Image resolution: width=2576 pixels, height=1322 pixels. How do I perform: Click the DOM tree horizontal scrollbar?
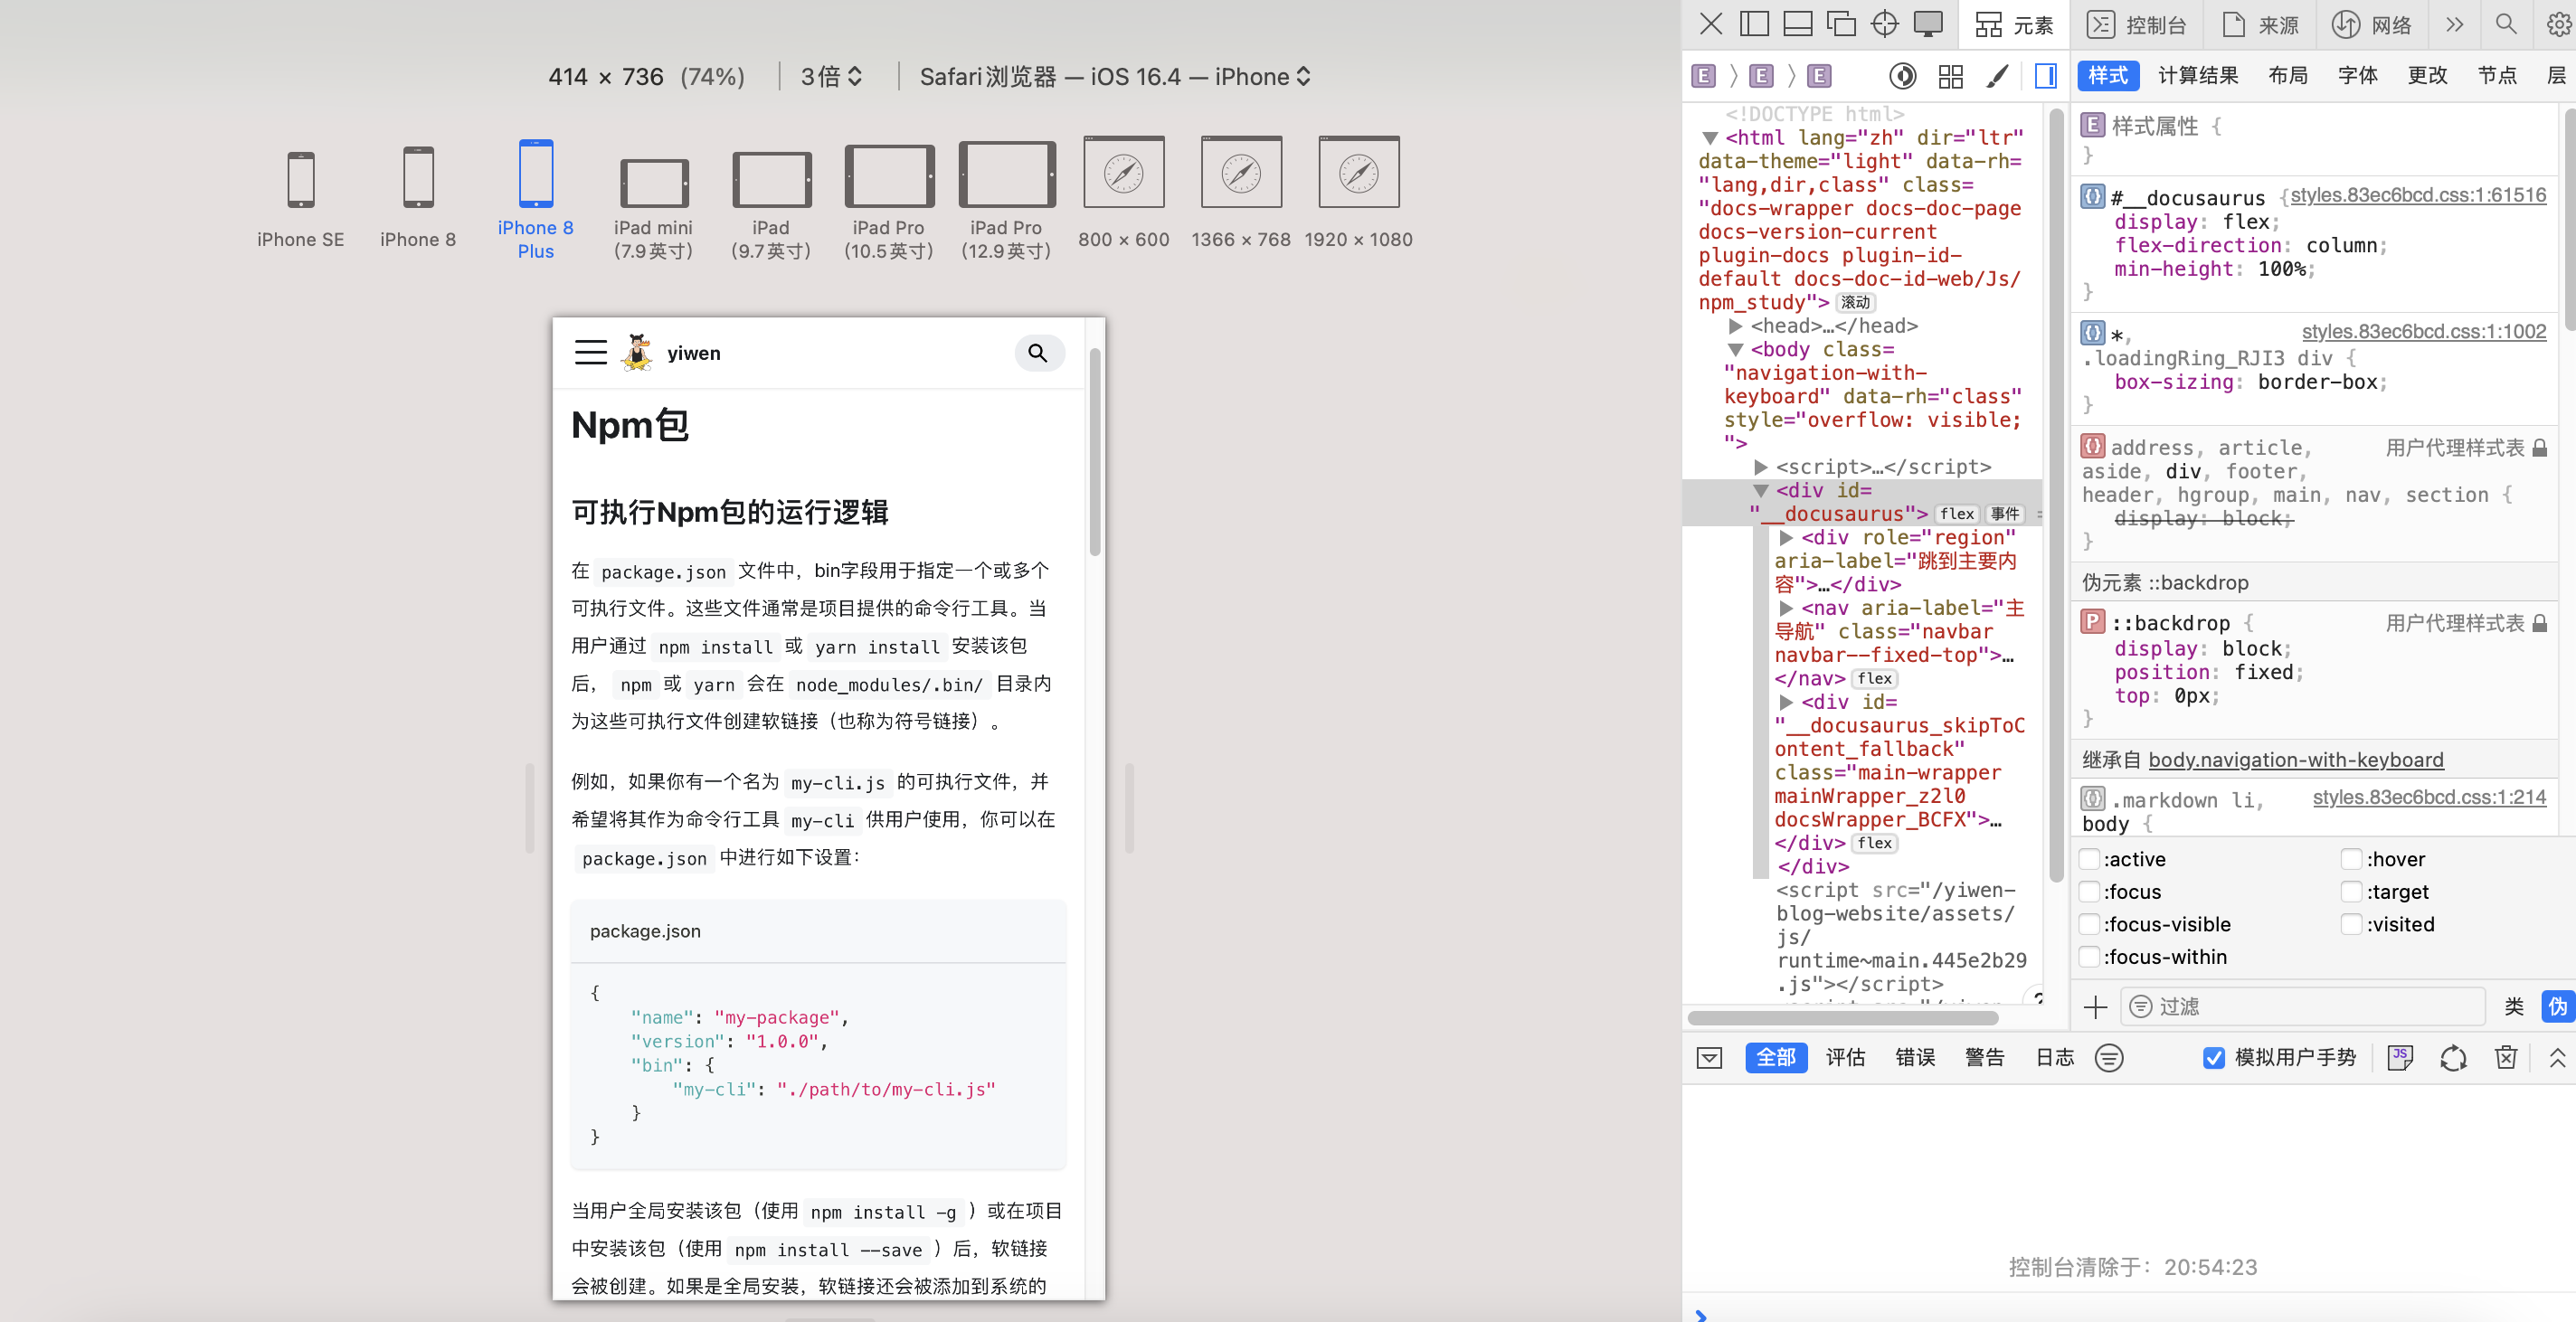click(x=1842, y=1018)
